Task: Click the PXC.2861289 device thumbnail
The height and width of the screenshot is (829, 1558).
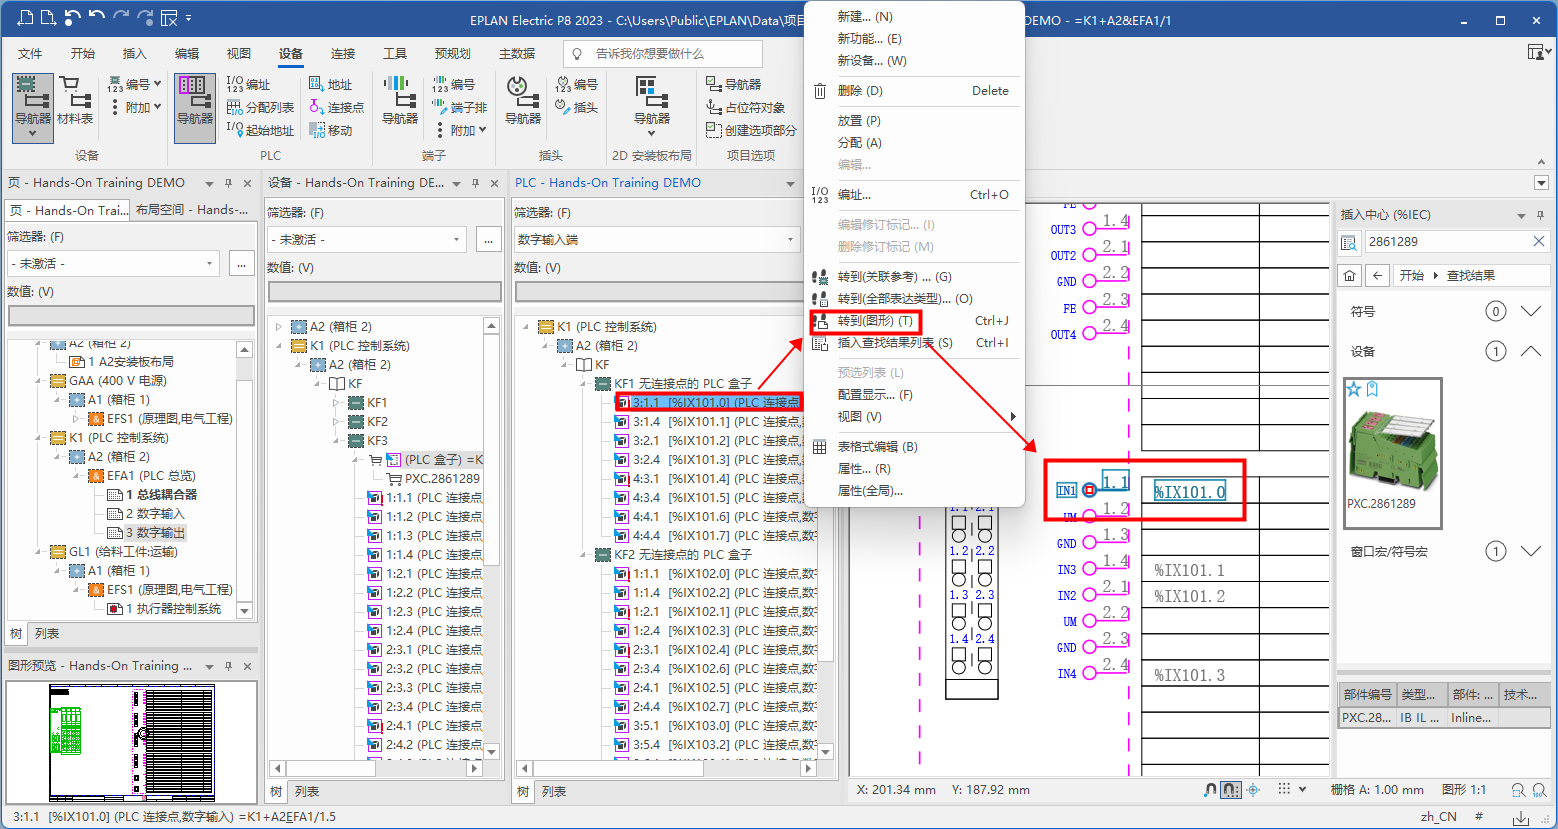Action: (x=1391, y=452)
